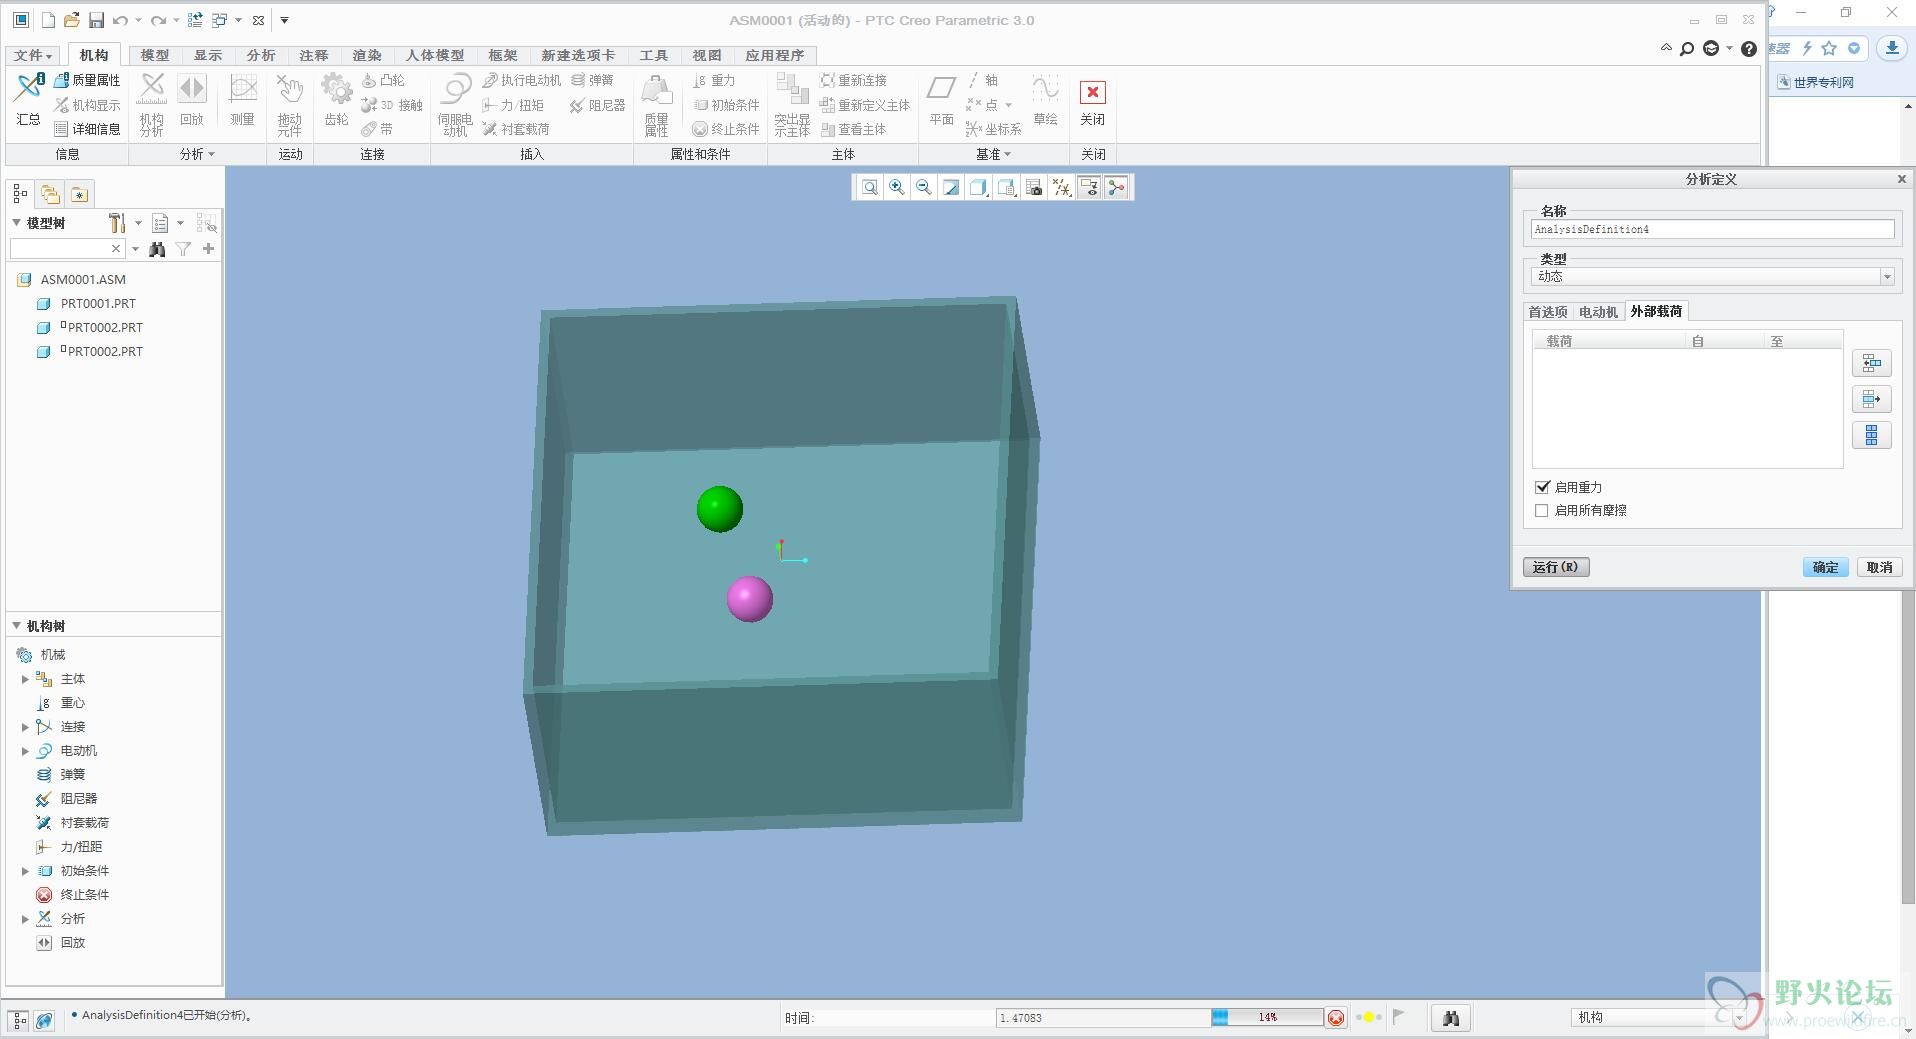Open the Analysis (分析) group dropdown in ribbon
Viewport: 1916px width, 1039px height.
(197, 154)
